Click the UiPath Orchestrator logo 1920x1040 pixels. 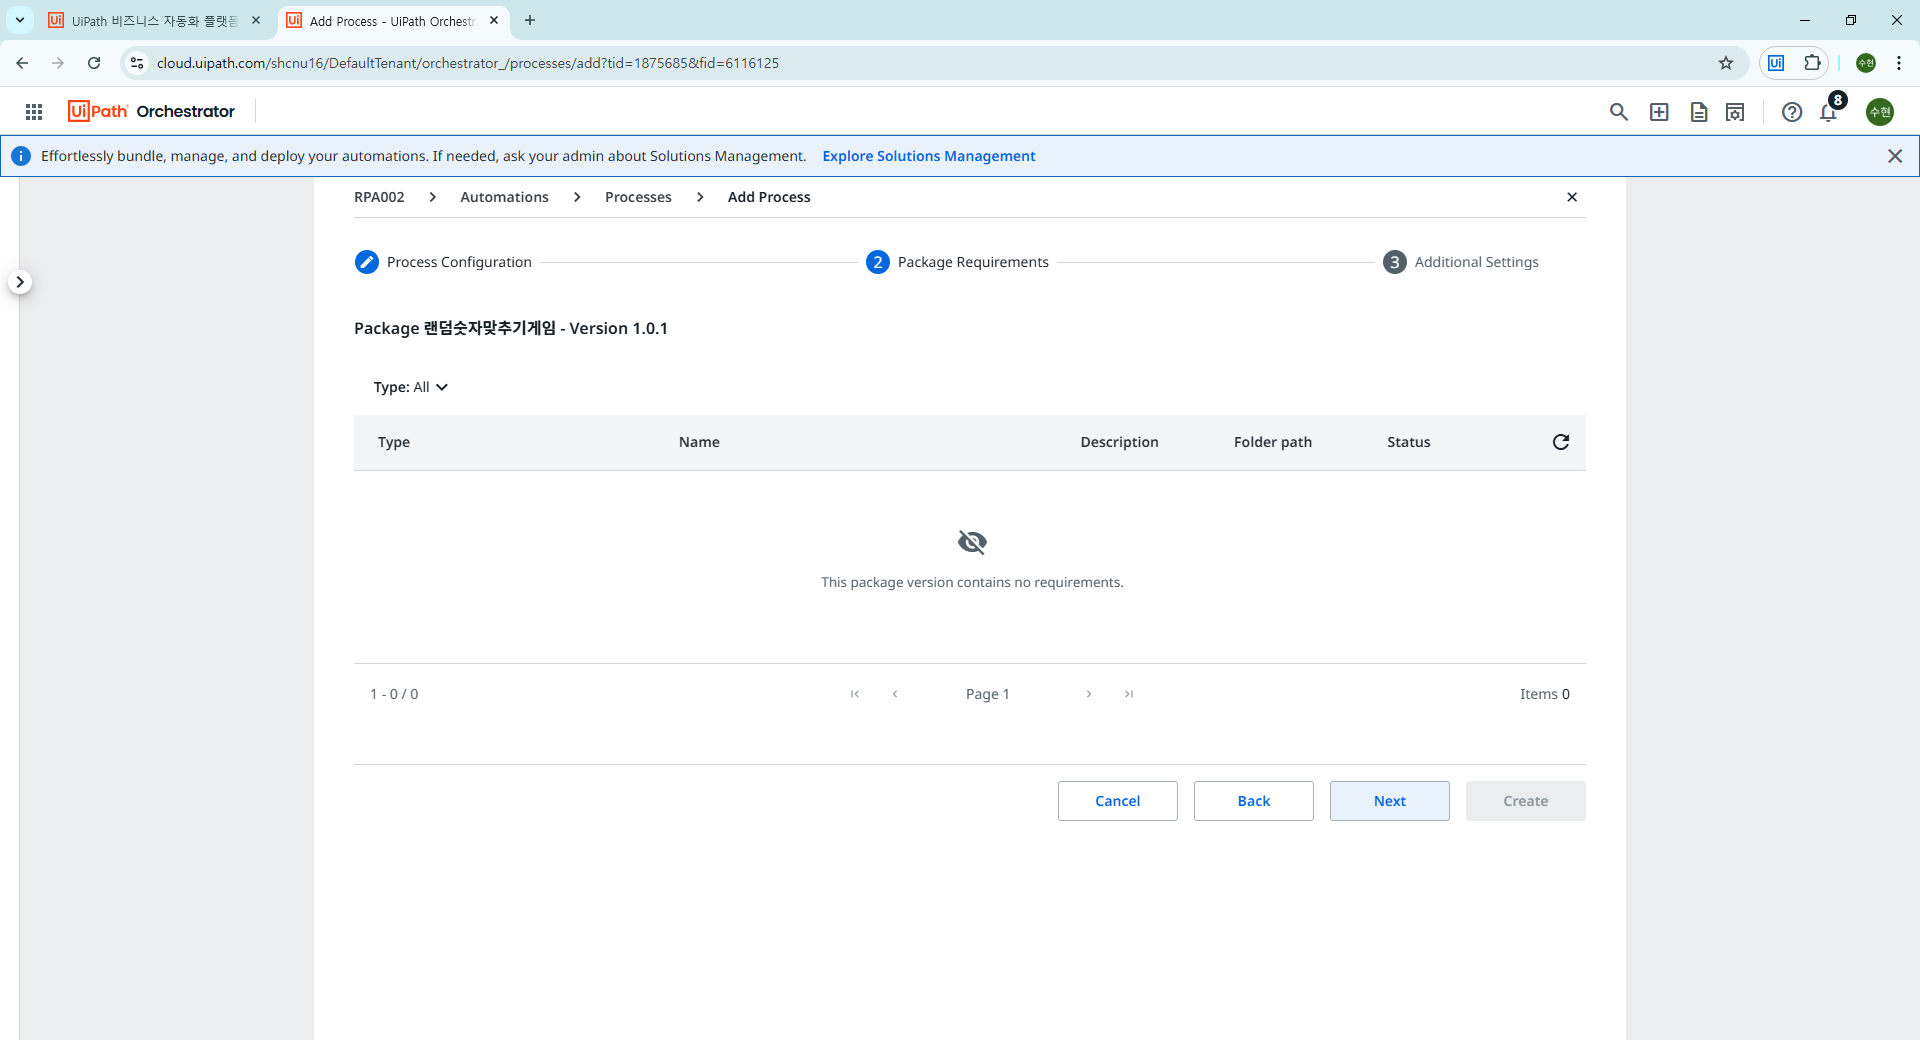[x=151, y=111]
